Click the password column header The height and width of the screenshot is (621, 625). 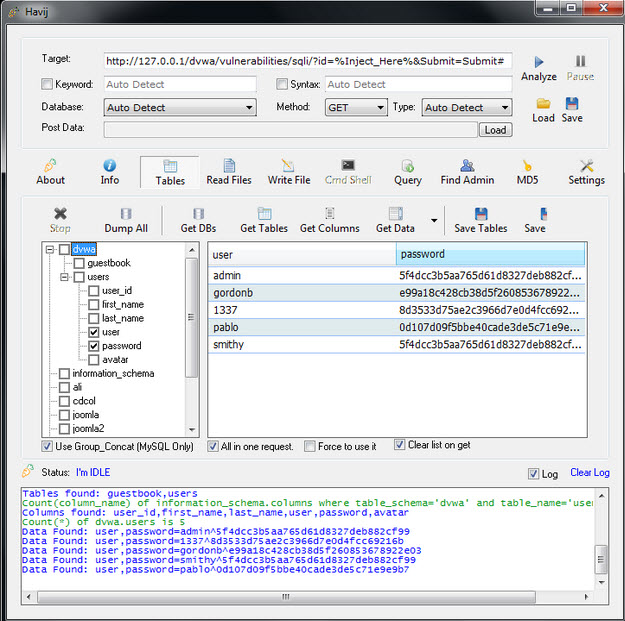pos(490,254)
